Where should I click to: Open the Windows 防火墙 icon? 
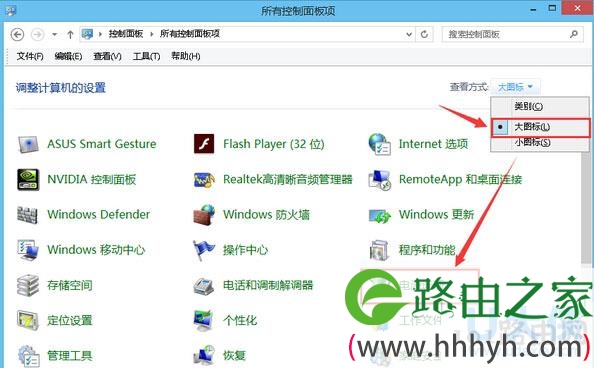204,215
